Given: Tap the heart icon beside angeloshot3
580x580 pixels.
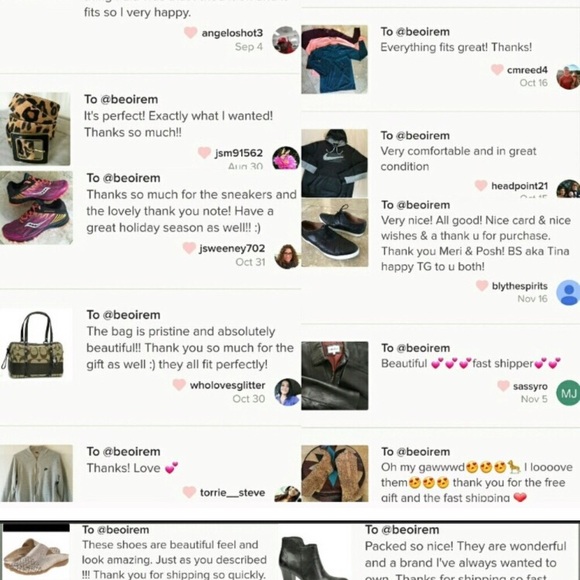Looking at the screenshot, I should [x=190, y=33].
